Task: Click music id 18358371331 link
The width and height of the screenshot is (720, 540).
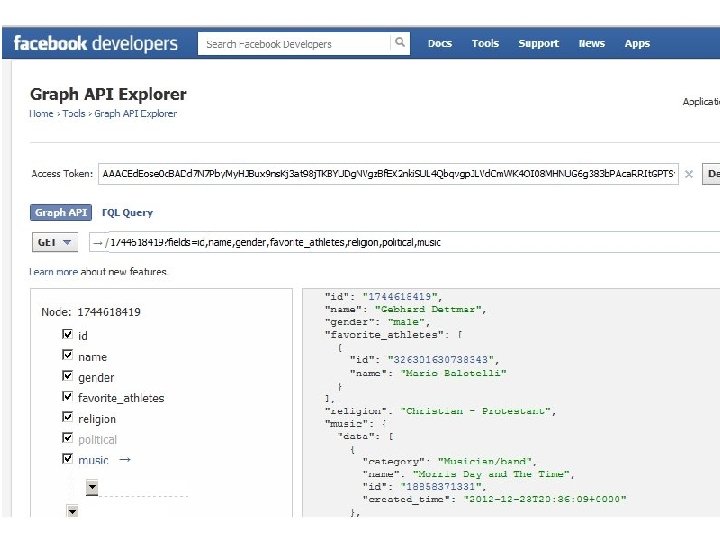Action: tap(441, 486)
